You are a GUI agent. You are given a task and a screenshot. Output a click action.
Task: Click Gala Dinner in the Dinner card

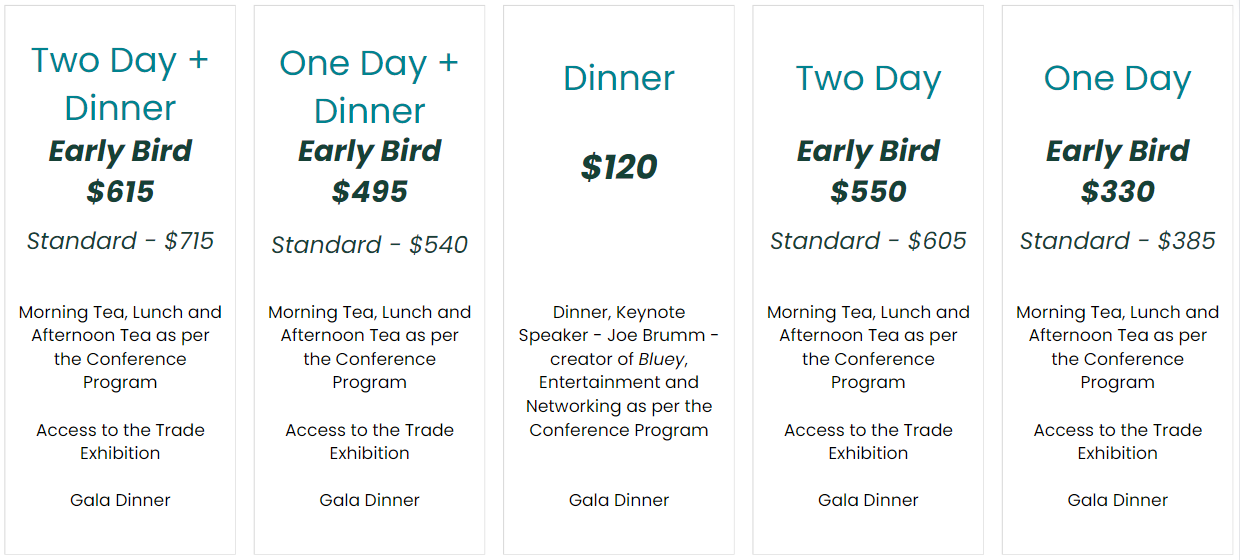click(619, 500)
